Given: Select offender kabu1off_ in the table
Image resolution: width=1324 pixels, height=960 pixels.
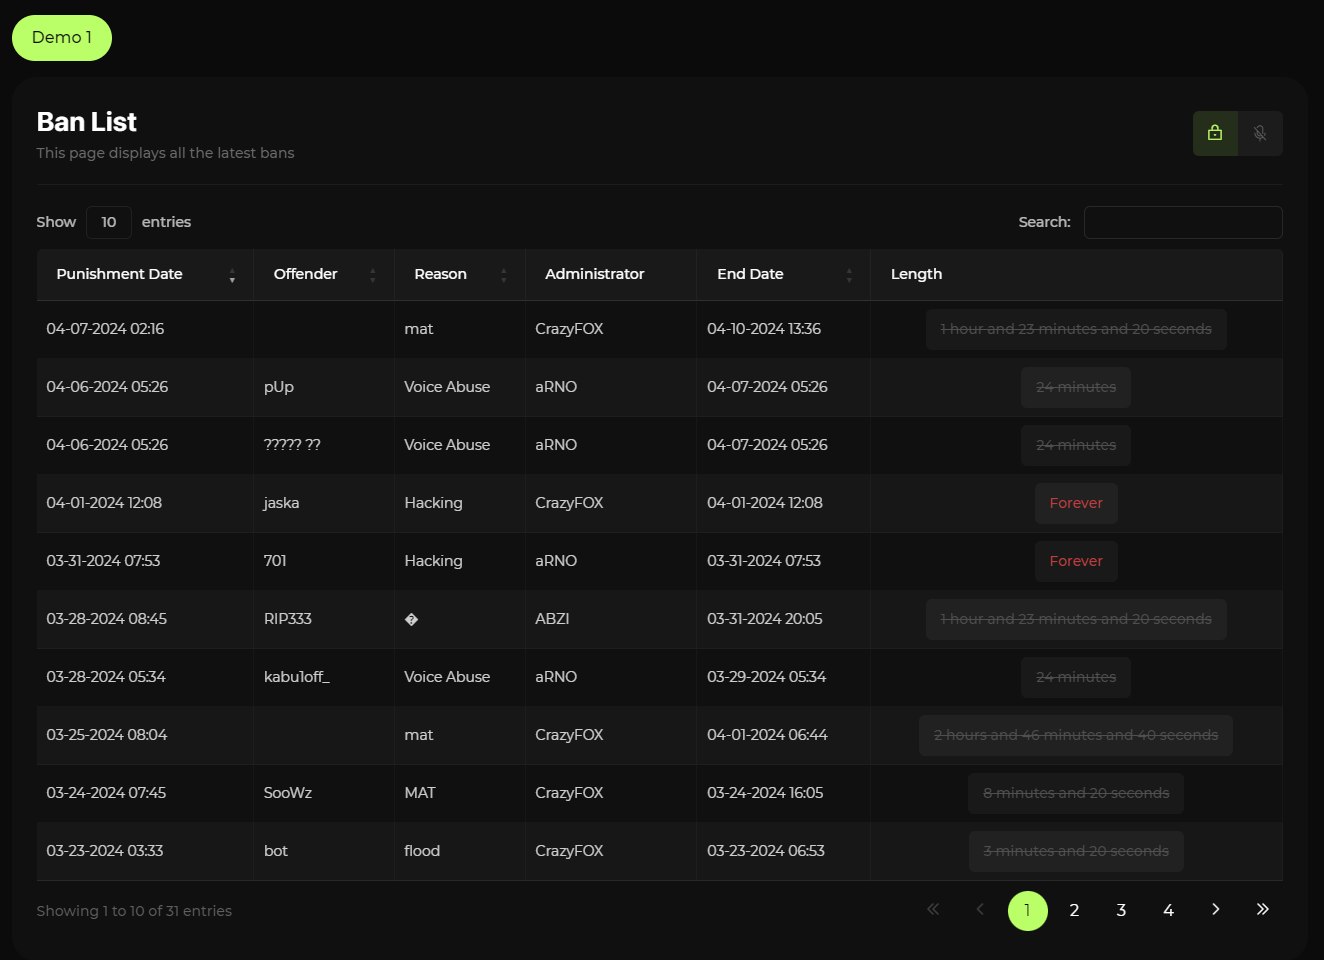Looking at the screenshot, I should 297,677.
